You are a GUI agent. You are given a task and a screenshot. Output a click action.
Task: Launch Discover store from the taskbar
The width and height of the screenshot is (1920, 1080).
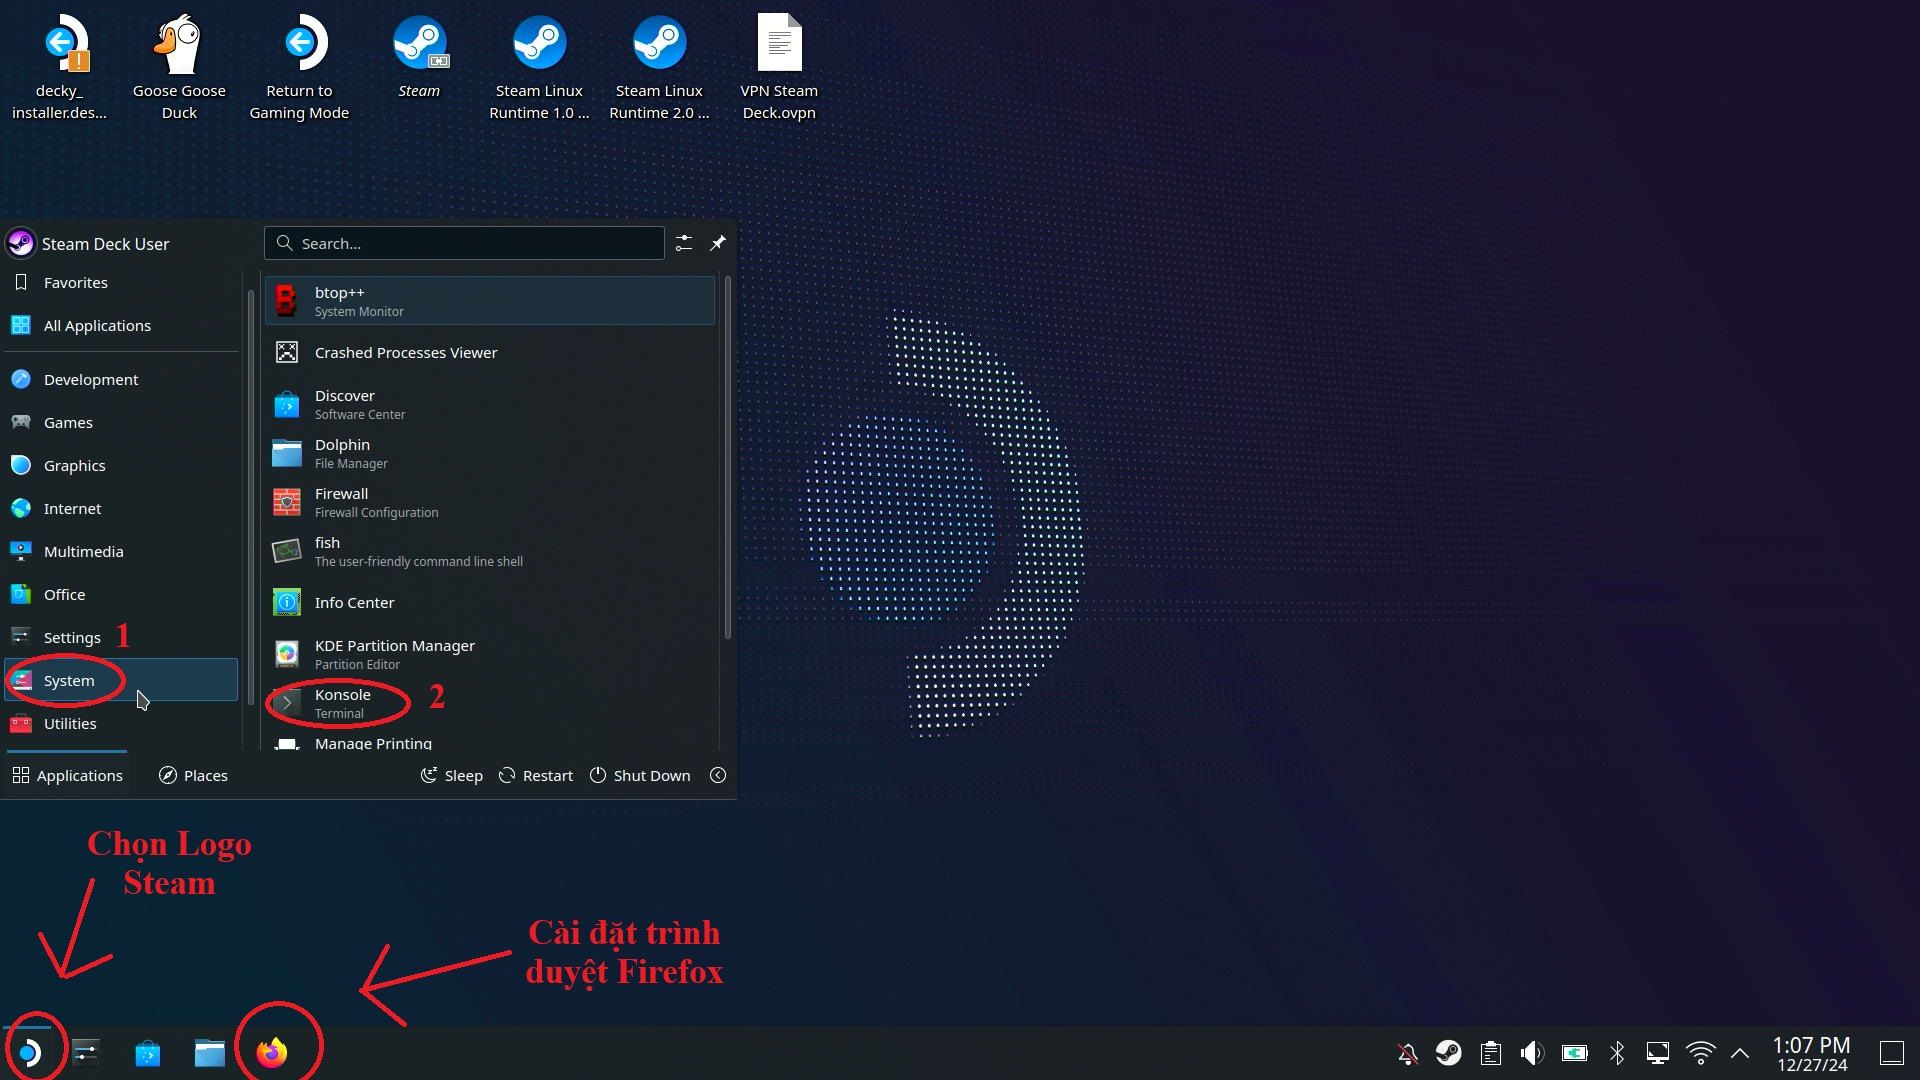click(x=148, y=1052)
